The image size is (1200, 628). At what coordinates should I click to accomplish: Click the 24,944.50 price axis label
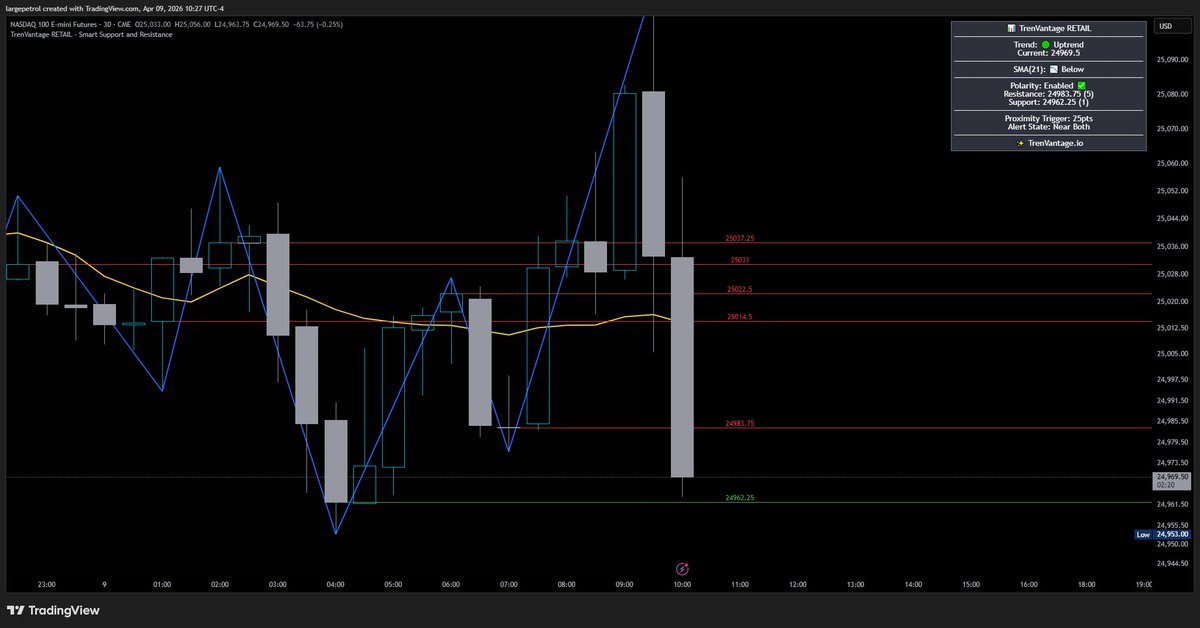[1172, 565]
